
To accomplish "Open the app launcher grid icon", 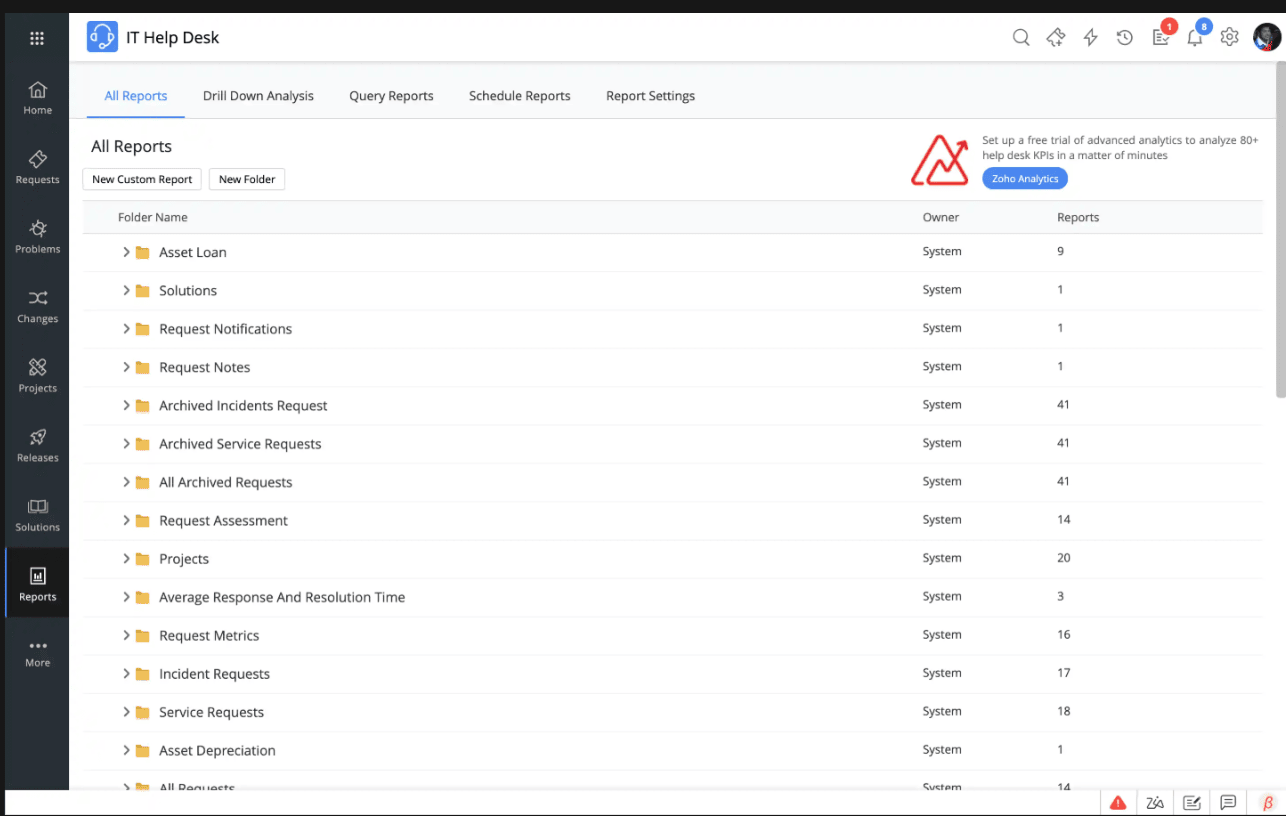I will click(x=37, y=39).
